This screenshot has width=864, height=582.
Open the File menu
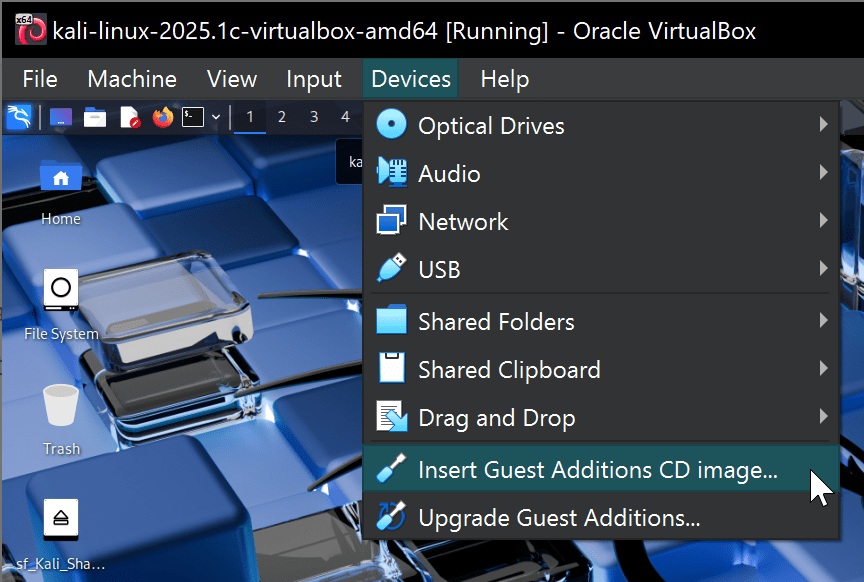(40, 79)
